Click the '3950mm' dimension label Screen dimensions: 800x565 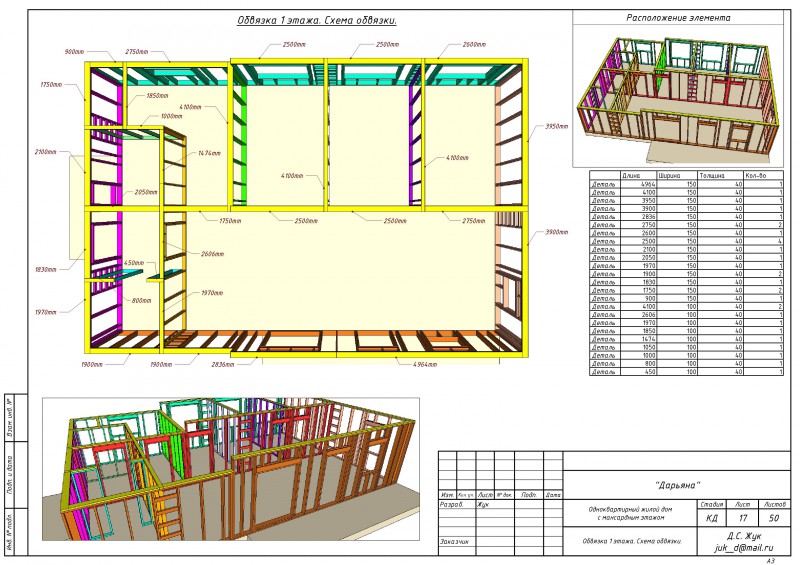point(557,126)
